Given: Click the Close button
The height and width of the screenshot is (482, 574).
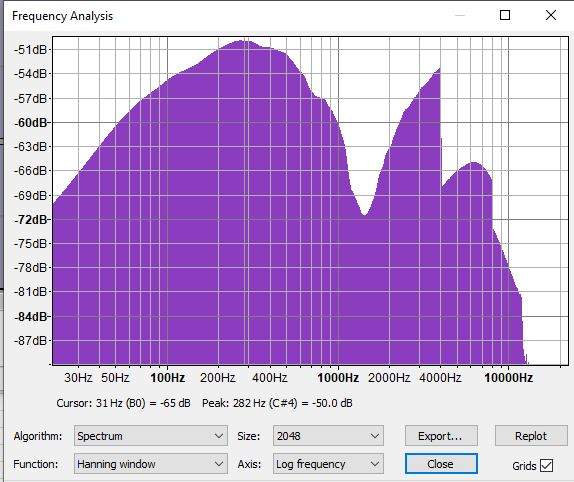Looking at the screenshot, I should (441, 464).
